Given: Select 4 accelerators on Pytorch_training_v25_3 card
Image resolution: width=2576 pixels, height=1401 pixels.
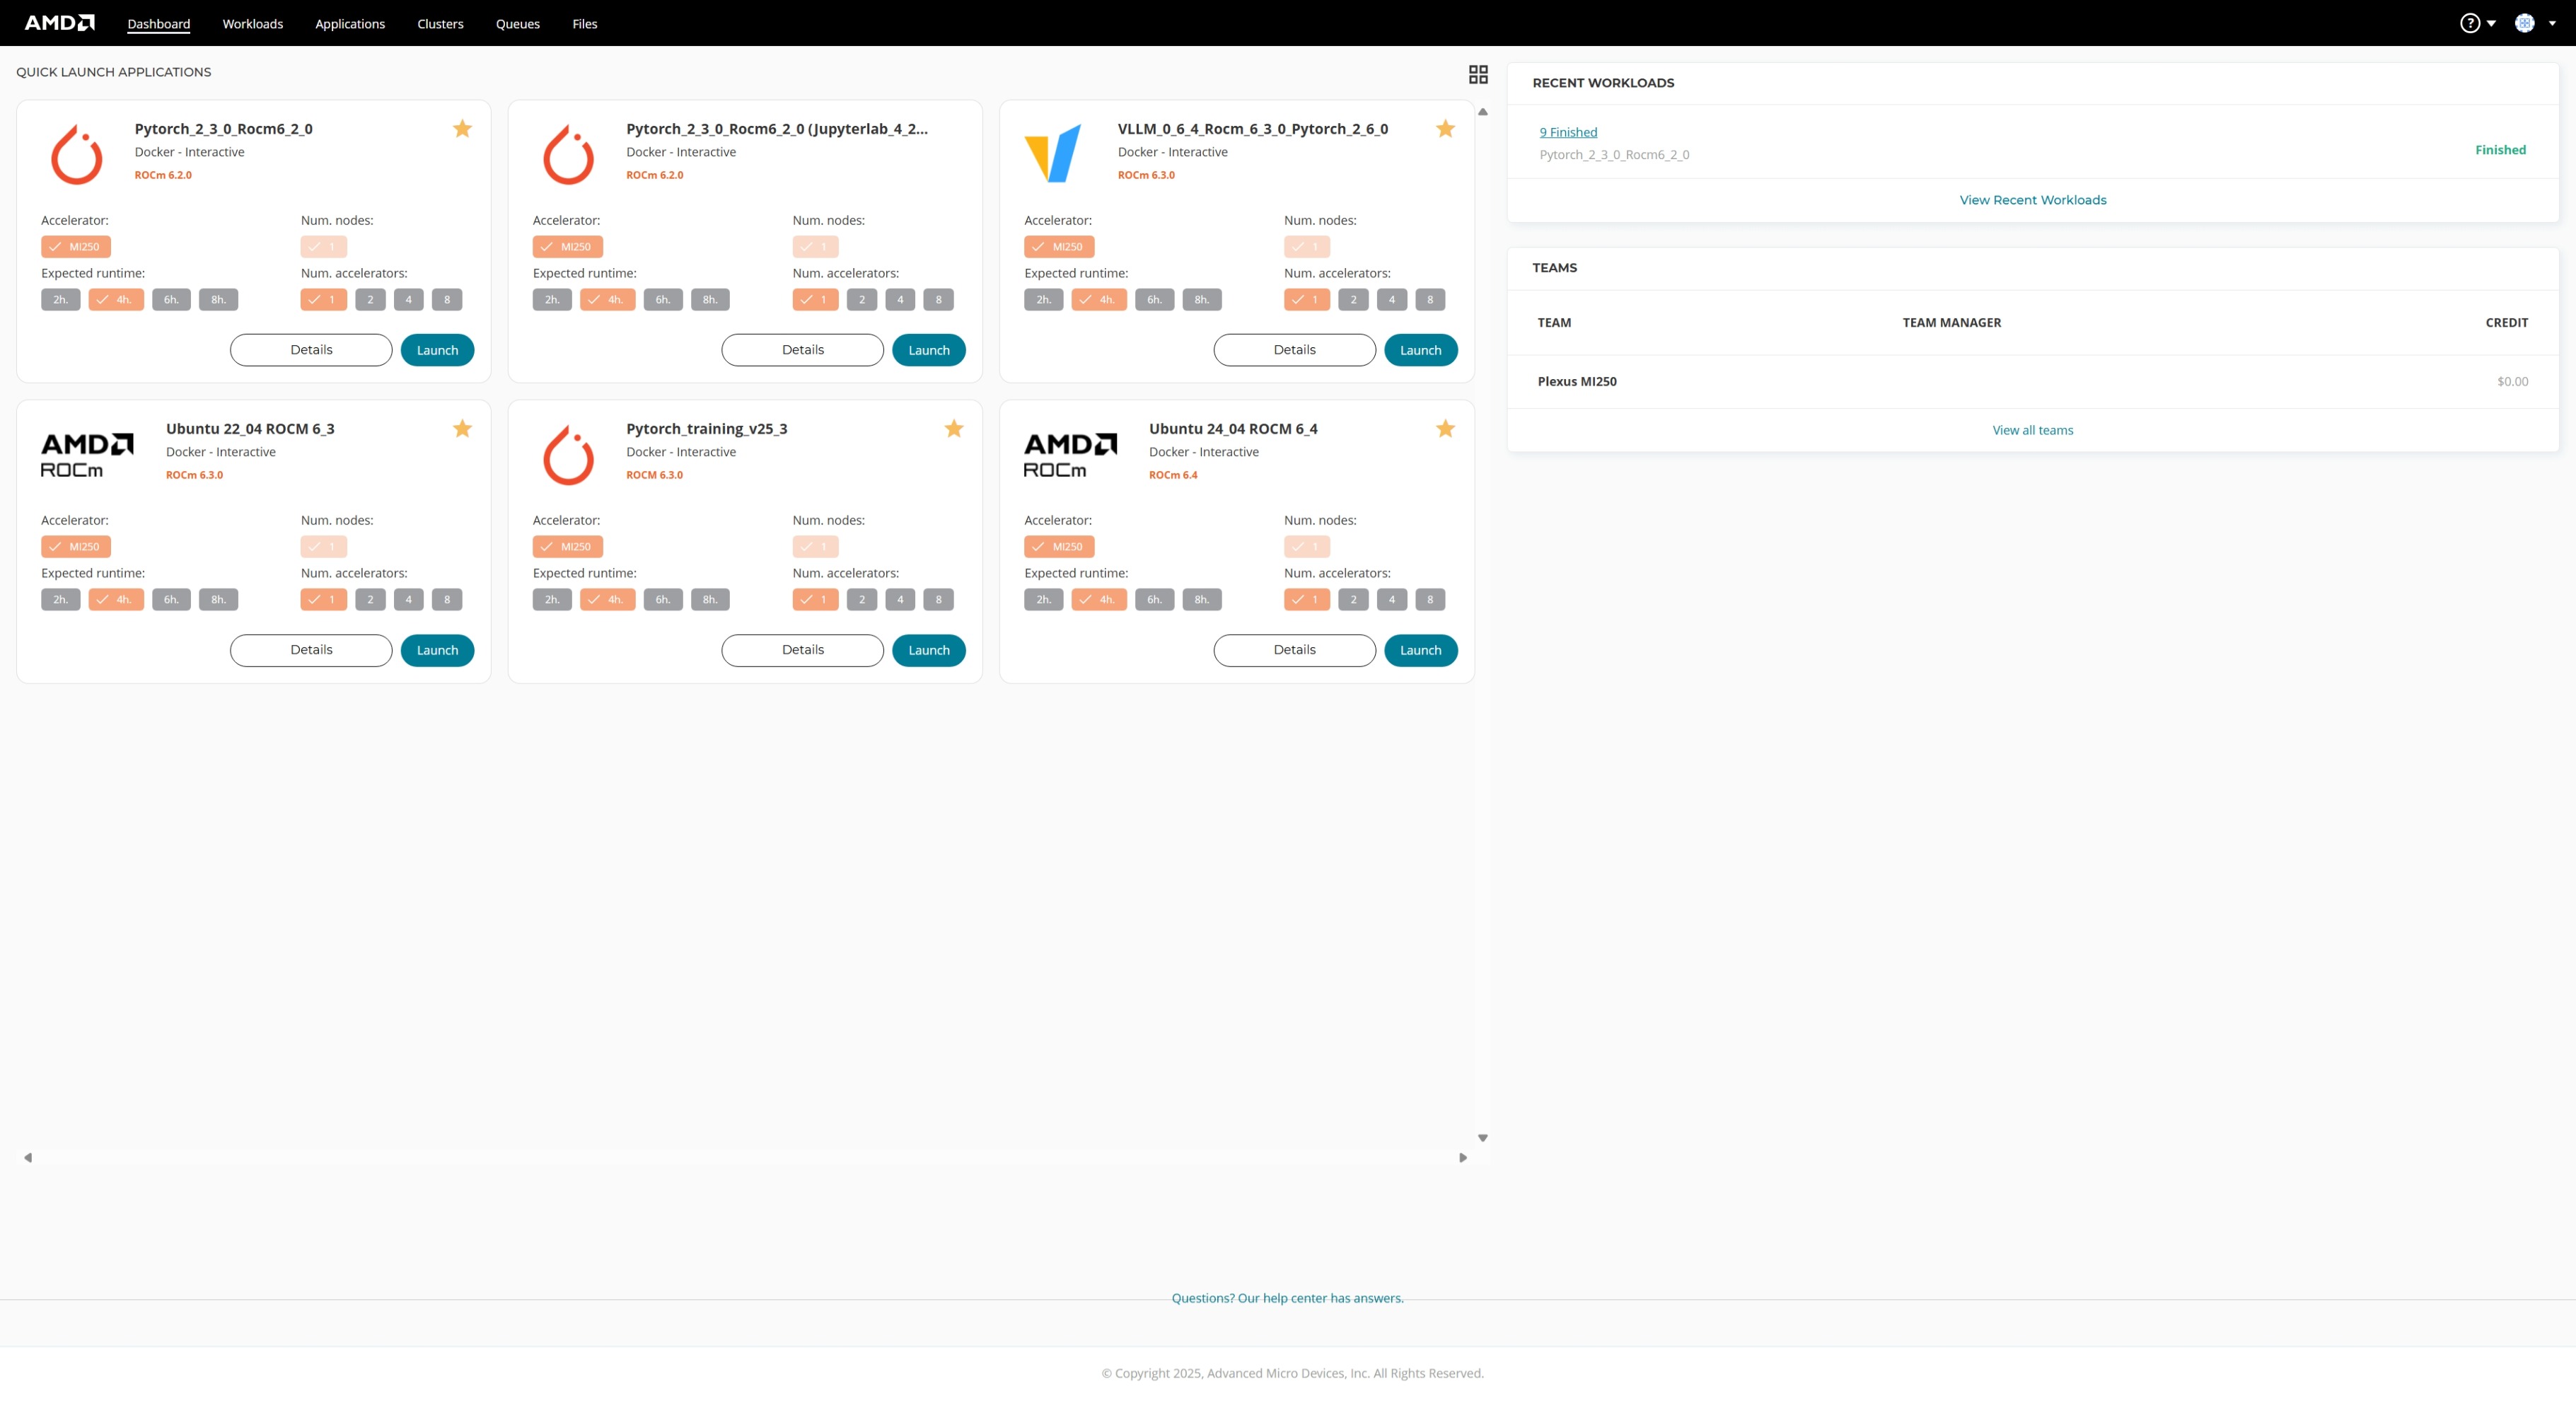Looking at the screenshot, I should pyautogui.click(x=900, y=599).
